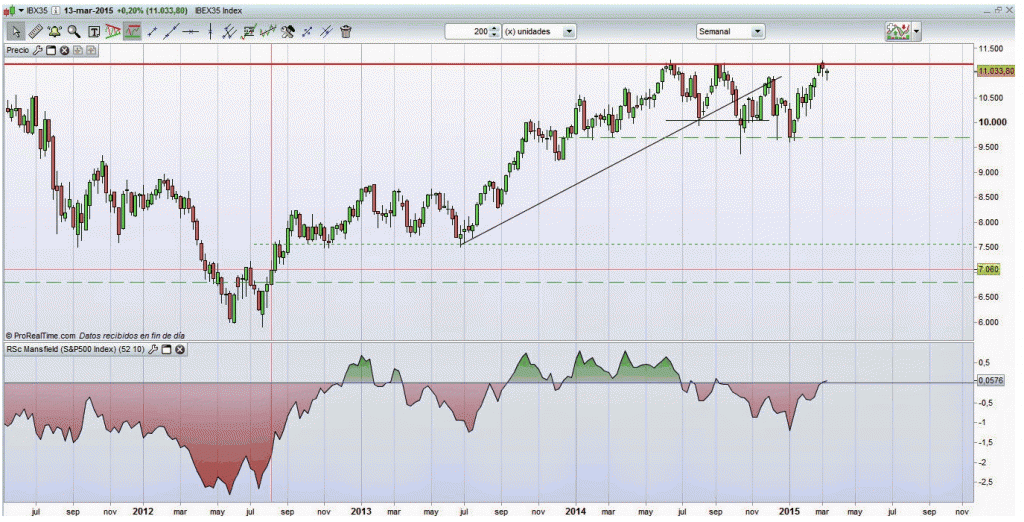Click the trash can delete icon
This screenshot has width=1024, height=522.
[345, 31]
